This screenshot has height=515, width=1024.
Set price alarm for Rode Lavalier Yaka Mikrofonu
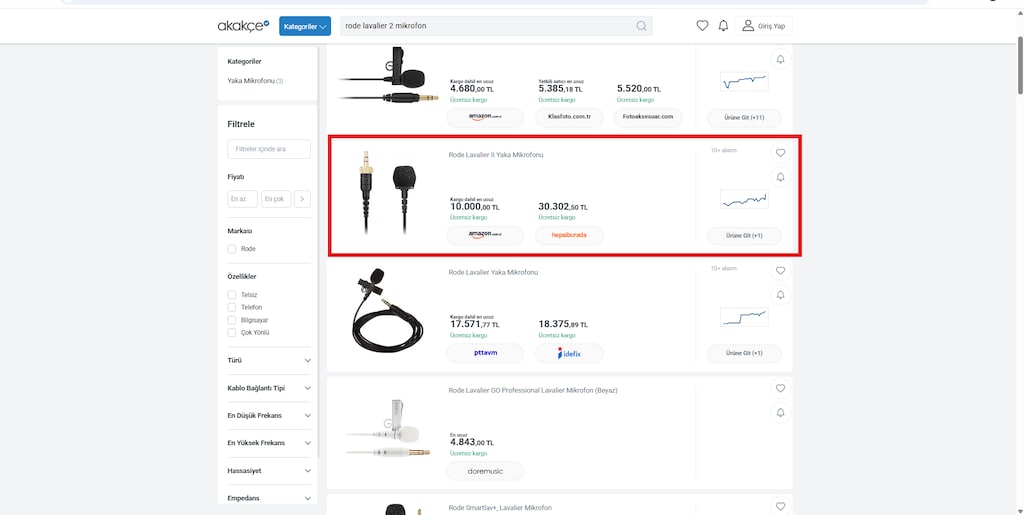[x=780, y=295]
